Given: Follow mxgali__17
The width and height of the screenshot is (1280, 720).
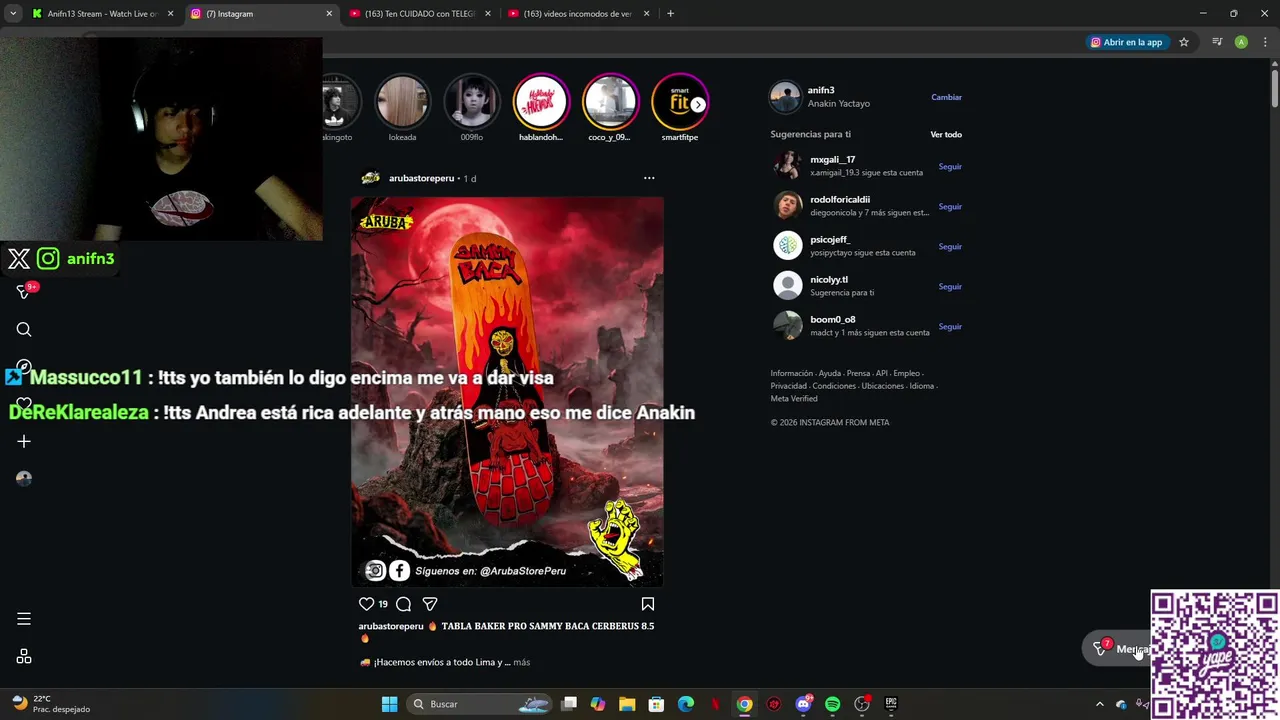Looking at the screenshot, I should (950, 167).
